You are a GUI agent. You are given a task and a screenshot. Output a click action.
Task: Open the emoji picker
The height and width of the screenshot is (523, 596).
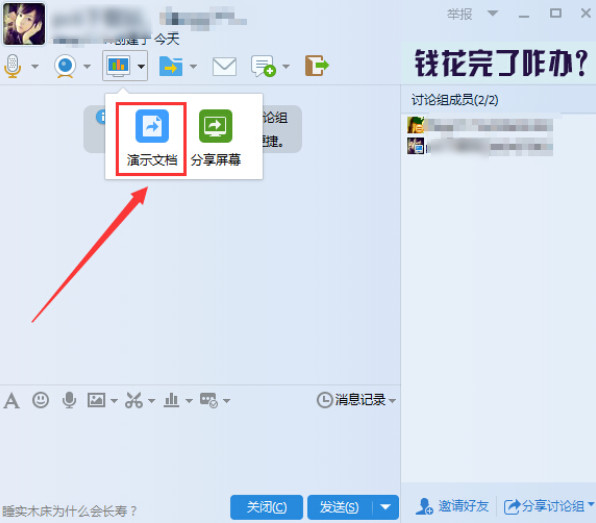40,400
